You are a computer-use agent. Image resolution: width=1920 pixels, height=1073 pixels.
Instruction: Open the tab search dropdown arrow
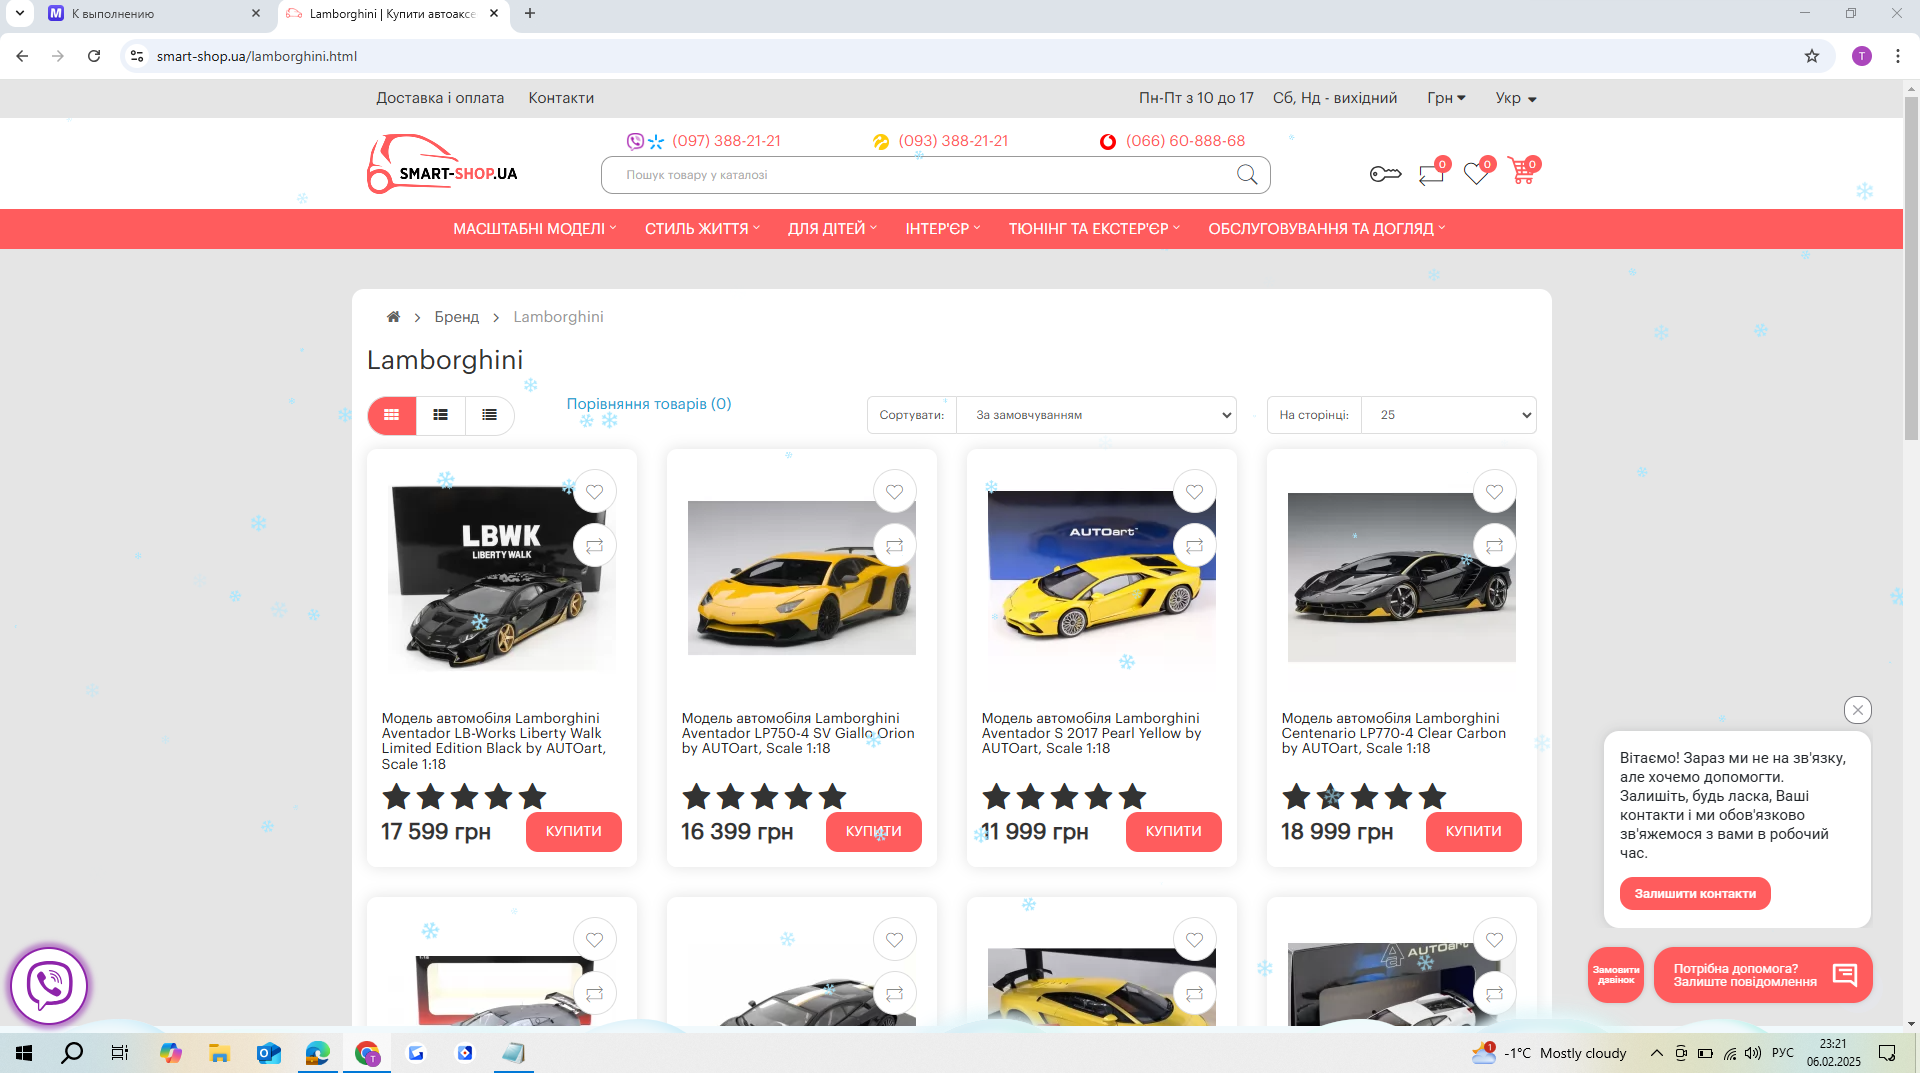click(19, 14)
